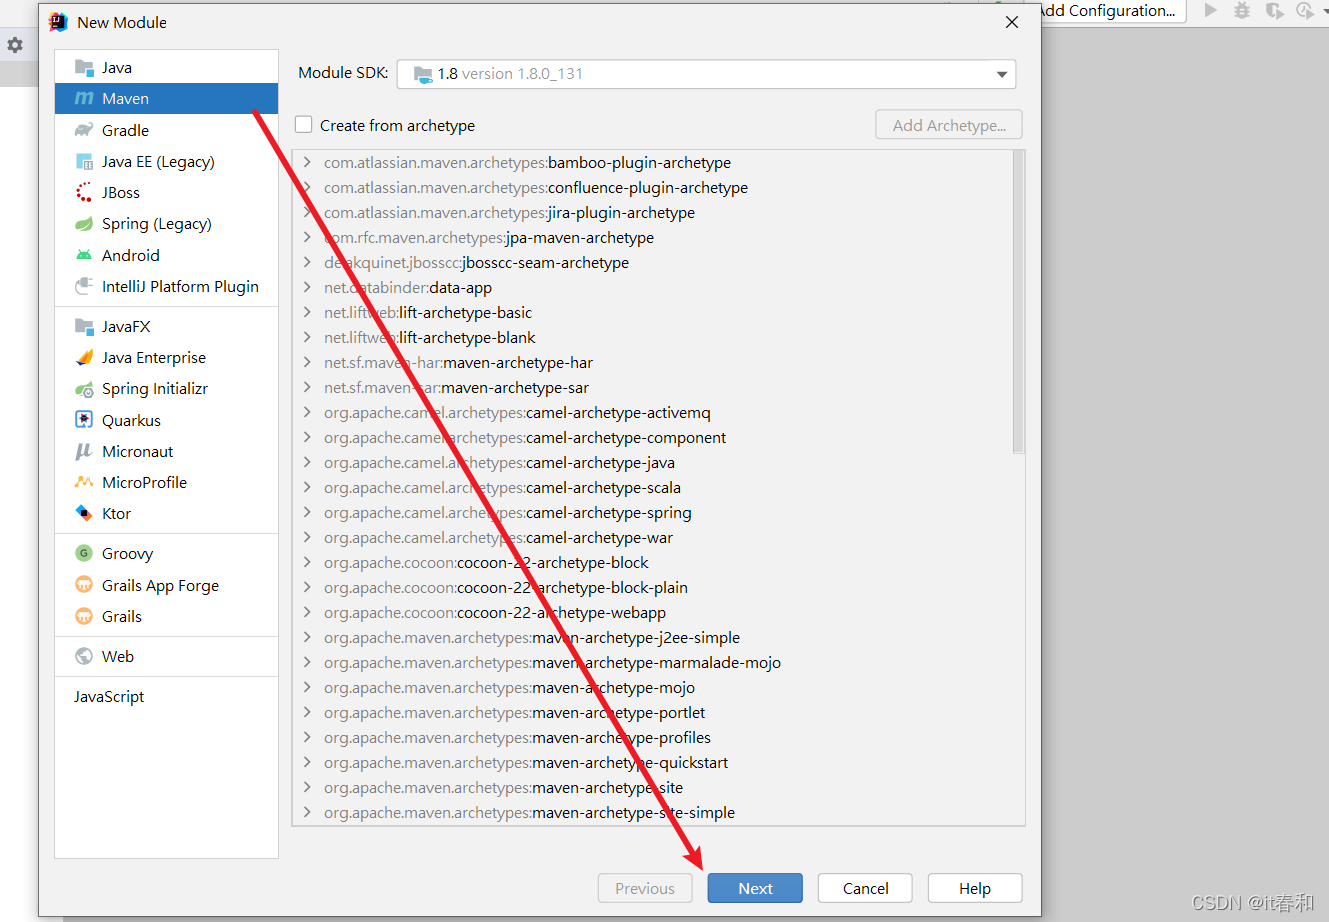Expand camel-archetype-activemq entry
This screenshot has width=1329, height=922.
click(x=307, y=412)
